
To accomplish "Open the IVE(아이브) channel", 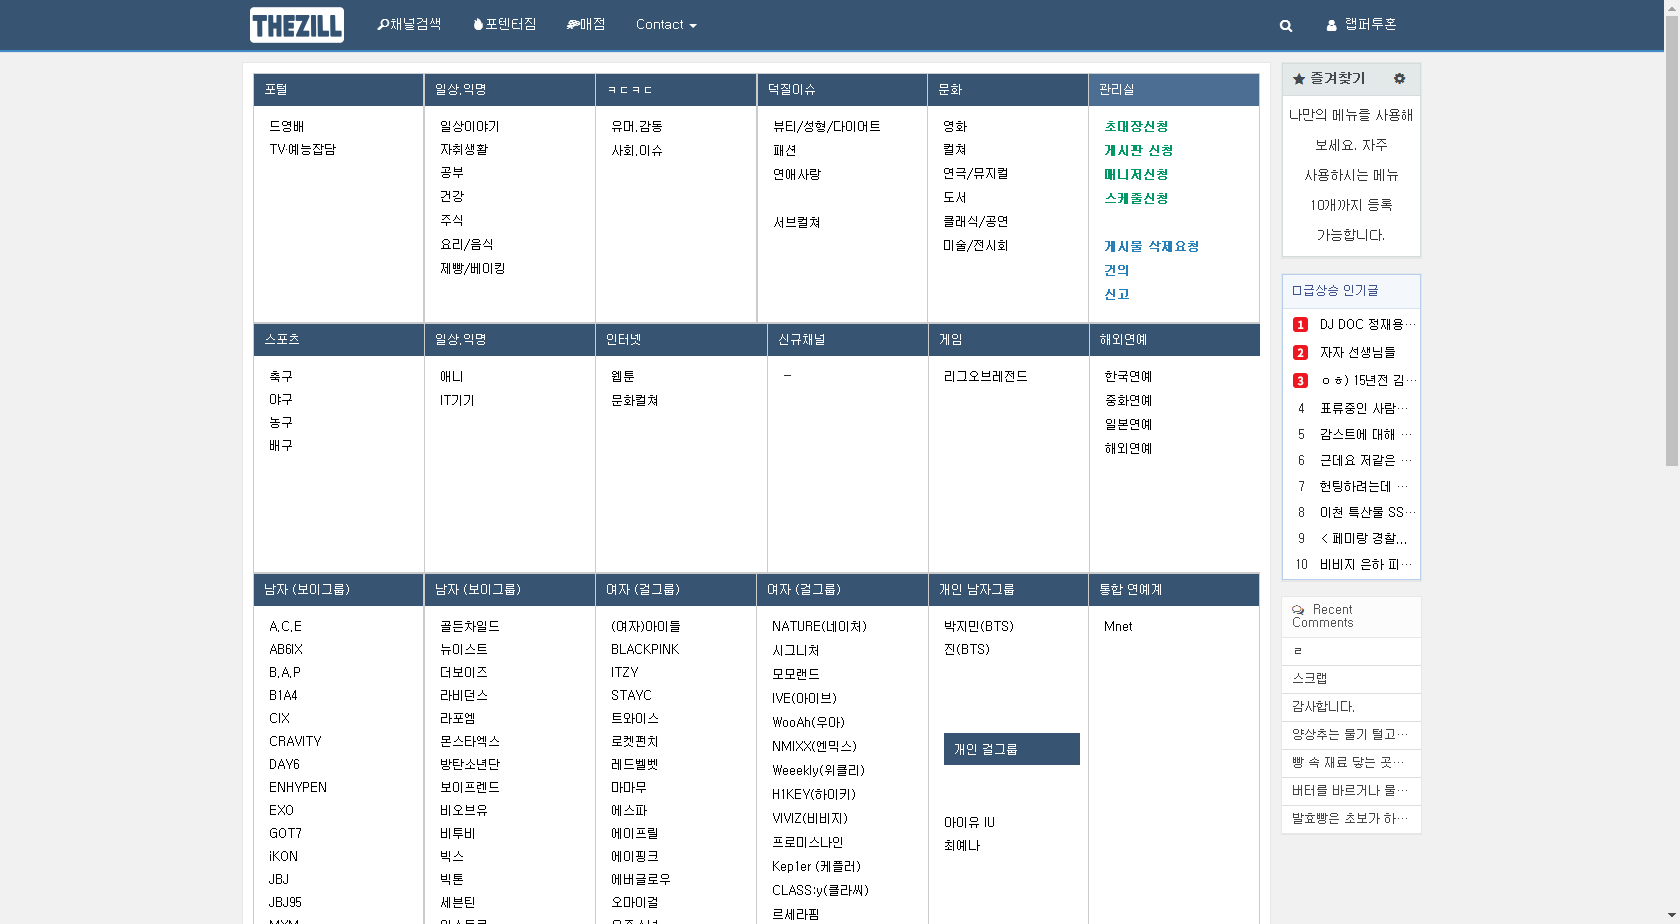I will (804, 698).
